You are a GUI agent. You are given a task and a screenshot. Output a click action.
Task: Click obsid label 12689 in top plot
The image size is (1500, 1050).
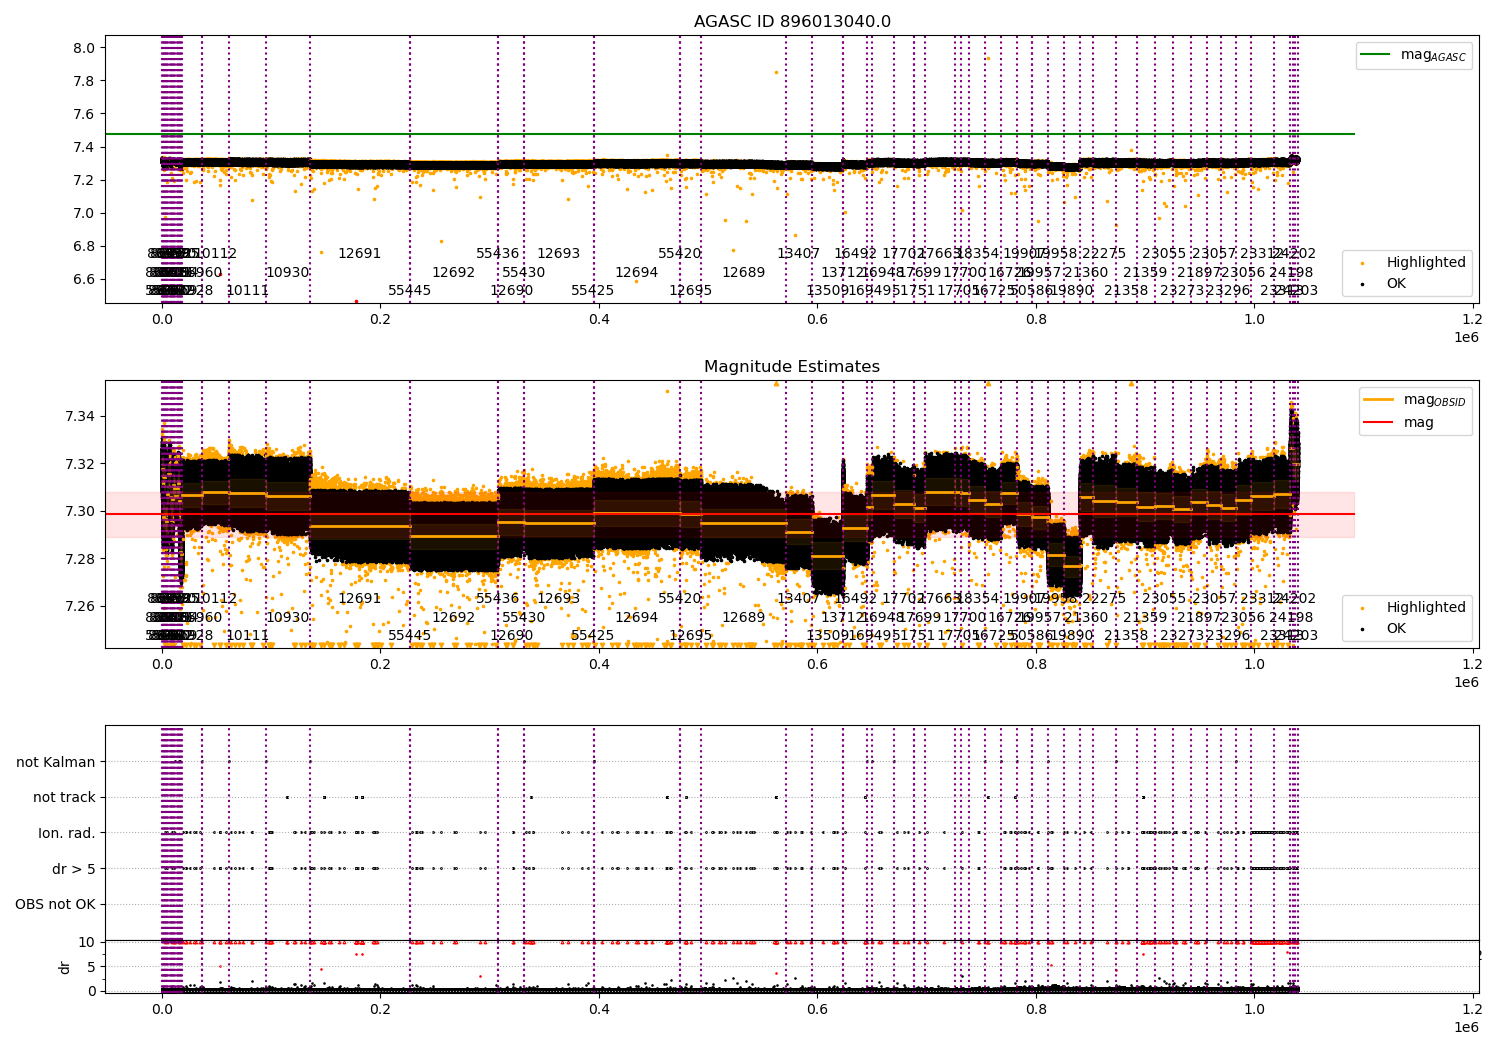click(x=744, y=272)
